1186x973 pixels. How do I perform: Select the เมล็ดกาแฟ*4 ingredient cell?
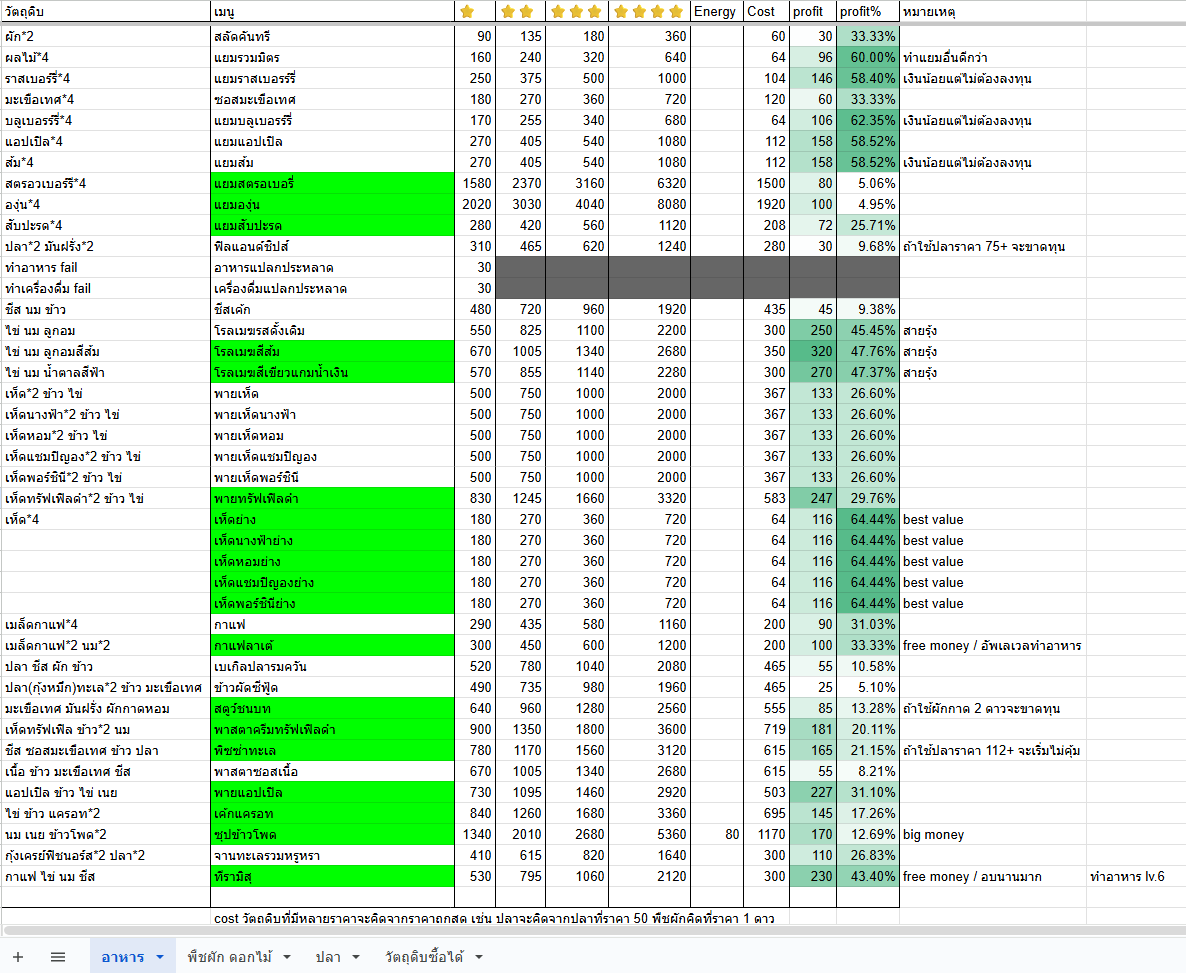tap(106, 624)
